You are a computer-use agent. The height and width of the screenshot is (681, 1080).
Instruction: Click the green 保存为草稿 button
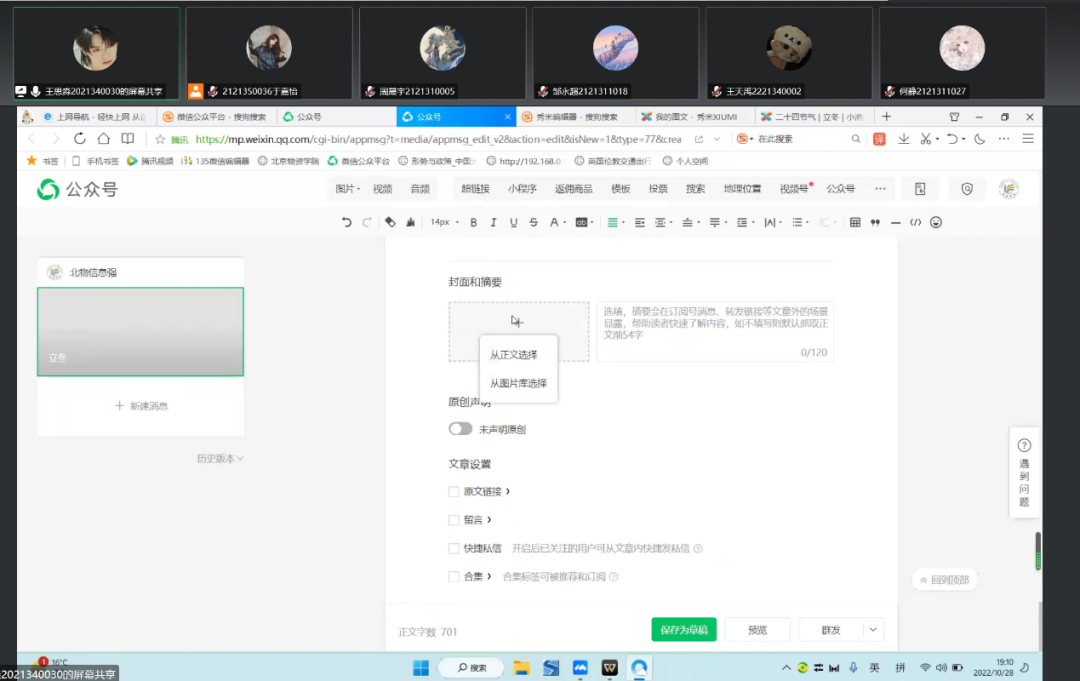(x=684, y=630)
